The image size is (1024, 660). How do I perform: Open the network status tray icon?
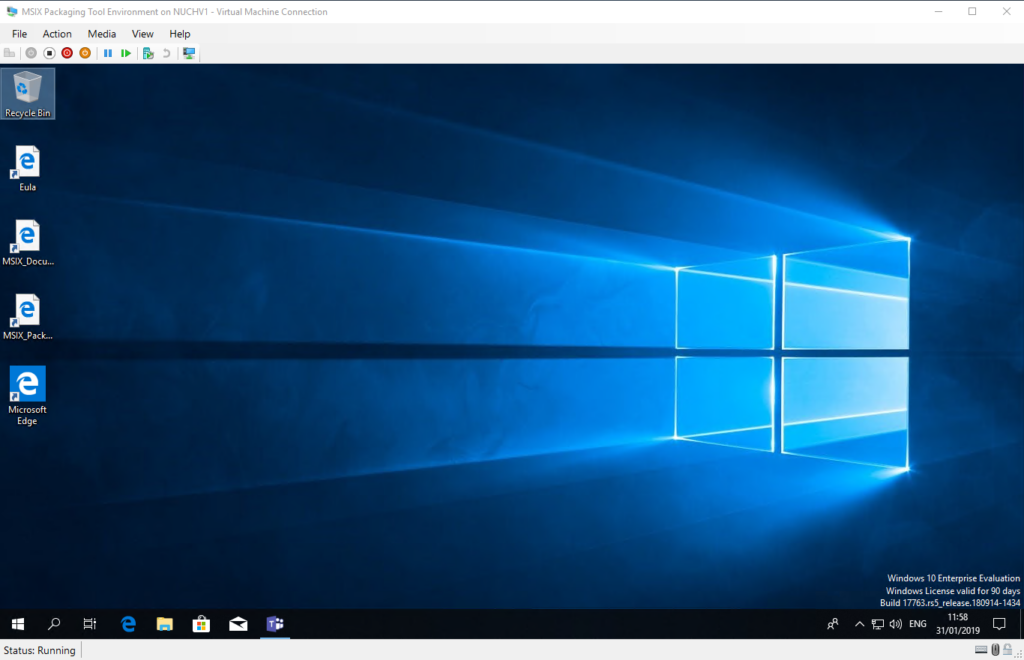coord(878,624)
